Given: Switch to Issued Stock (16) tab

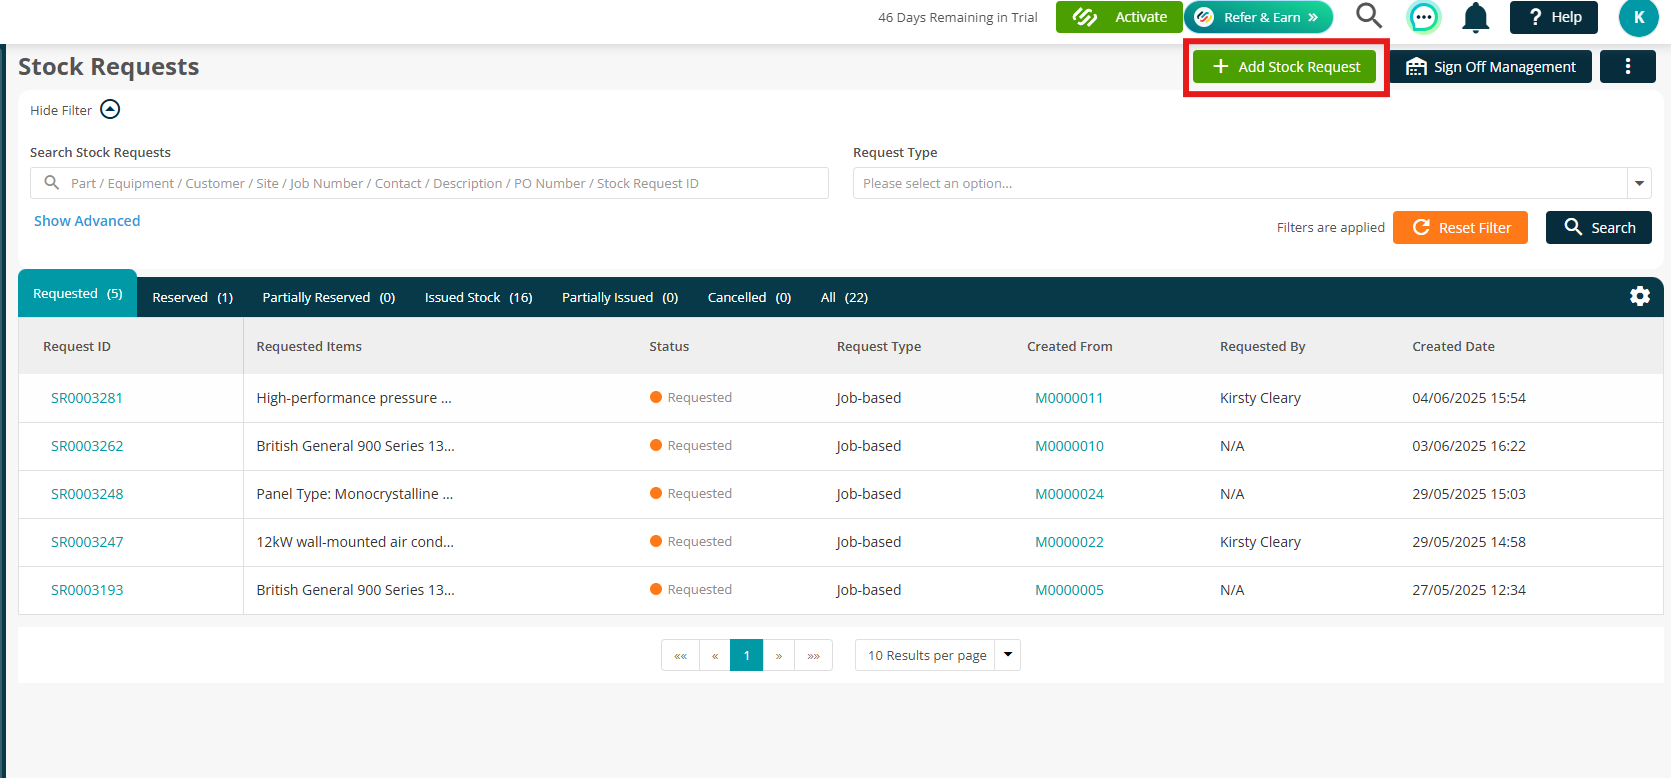Looking at the screenshot, I should 478,297.
